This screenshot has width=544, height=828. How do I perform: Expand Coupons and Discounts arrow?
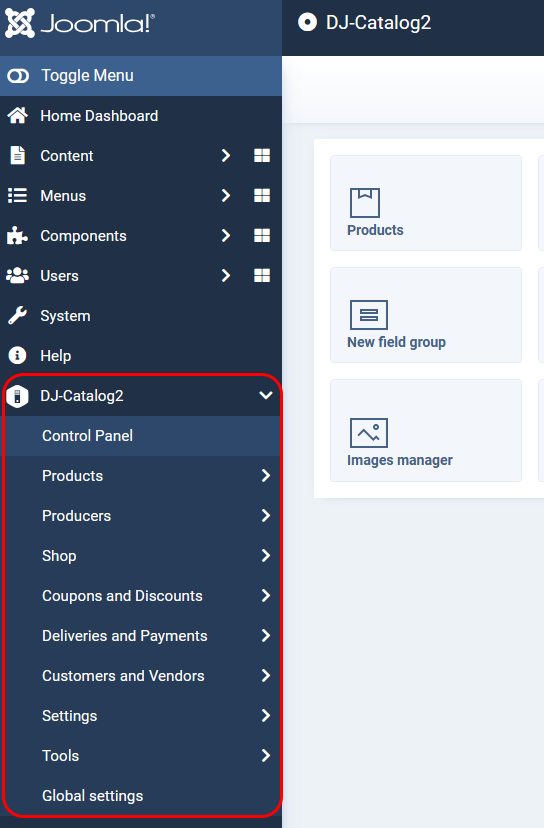click(266, 596)
